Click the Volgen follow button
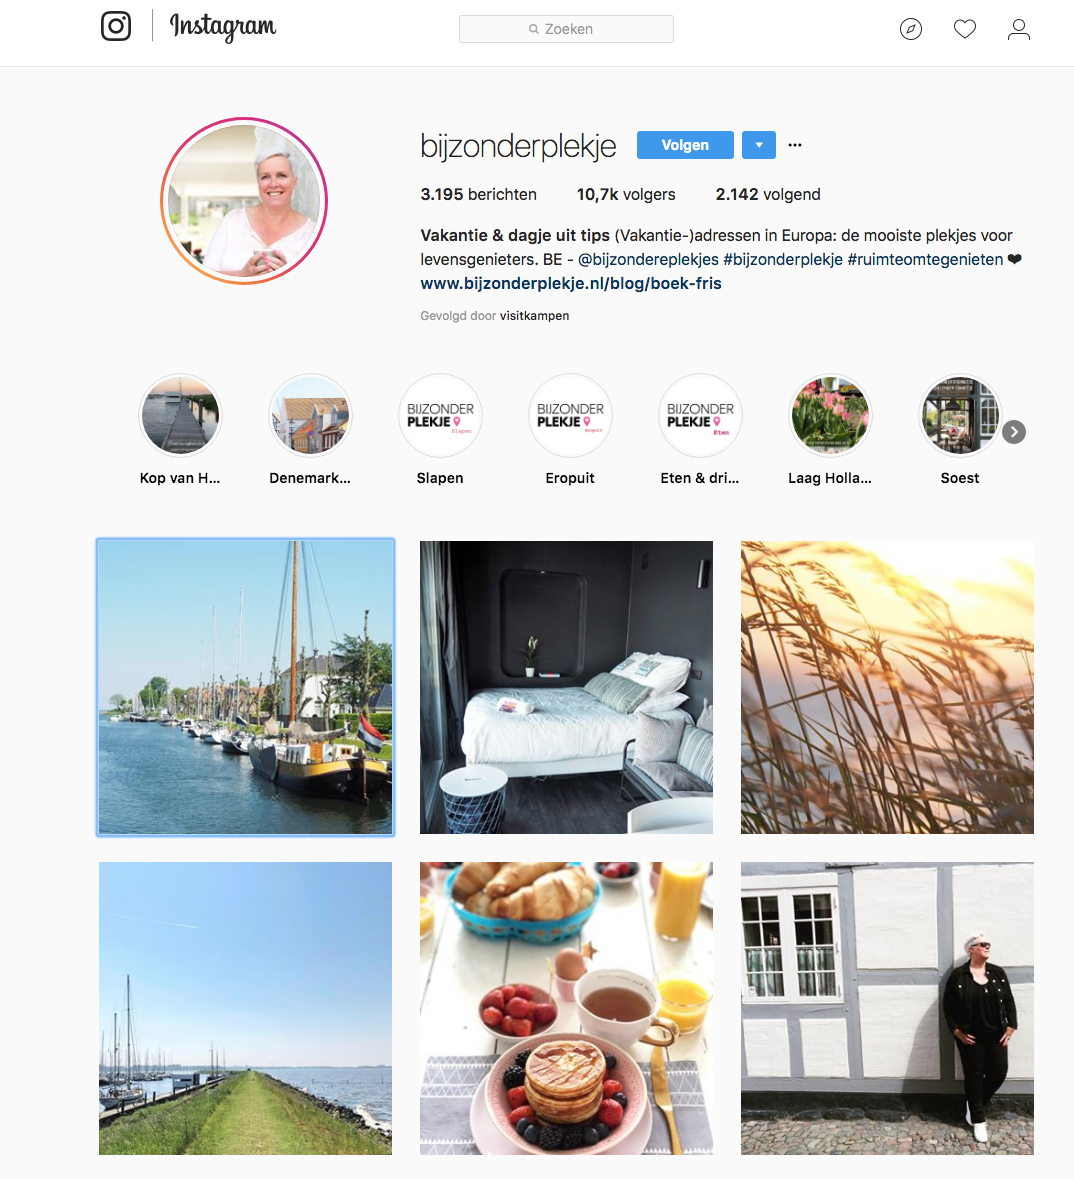The width and height of the screenshot is (1074, 1179). pyautogui.click(x=685, y=145)
